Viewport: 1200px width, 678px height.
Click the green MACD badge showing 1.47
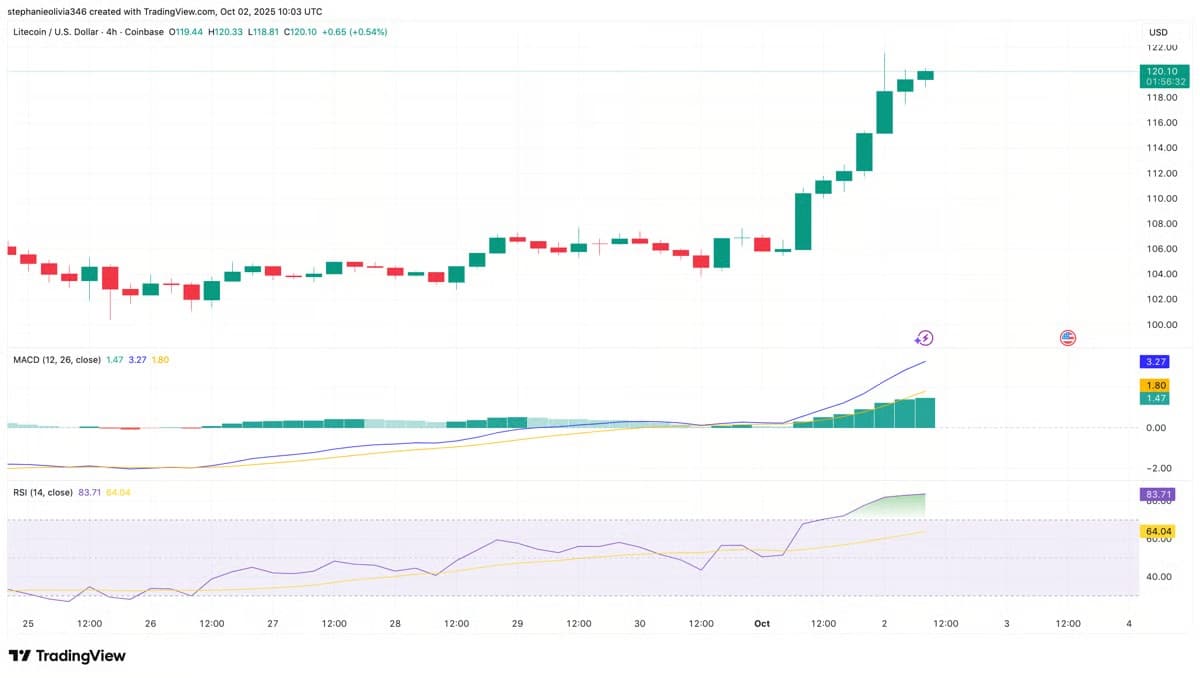pyautogui.click(x=1153, y=397)
